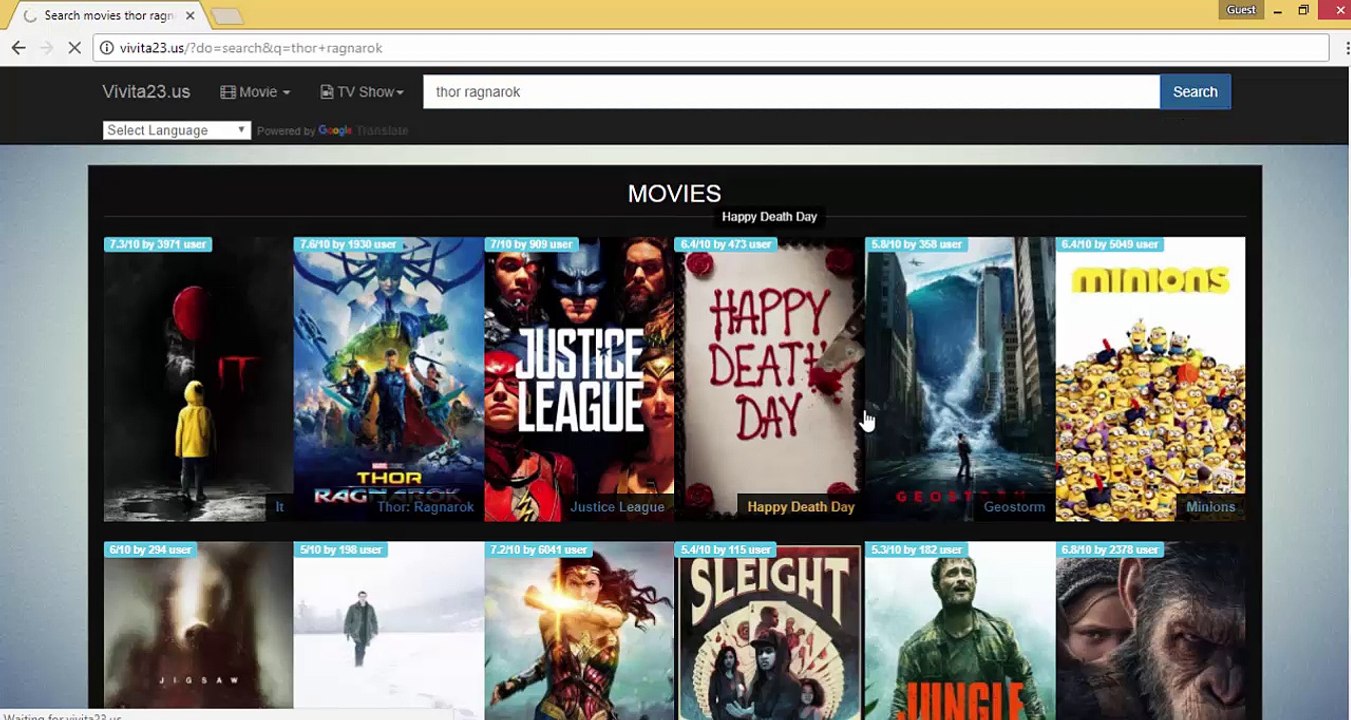
Task: Click the 5.4/10 by 115 user rating badge
Action: [x=726, y=549]
